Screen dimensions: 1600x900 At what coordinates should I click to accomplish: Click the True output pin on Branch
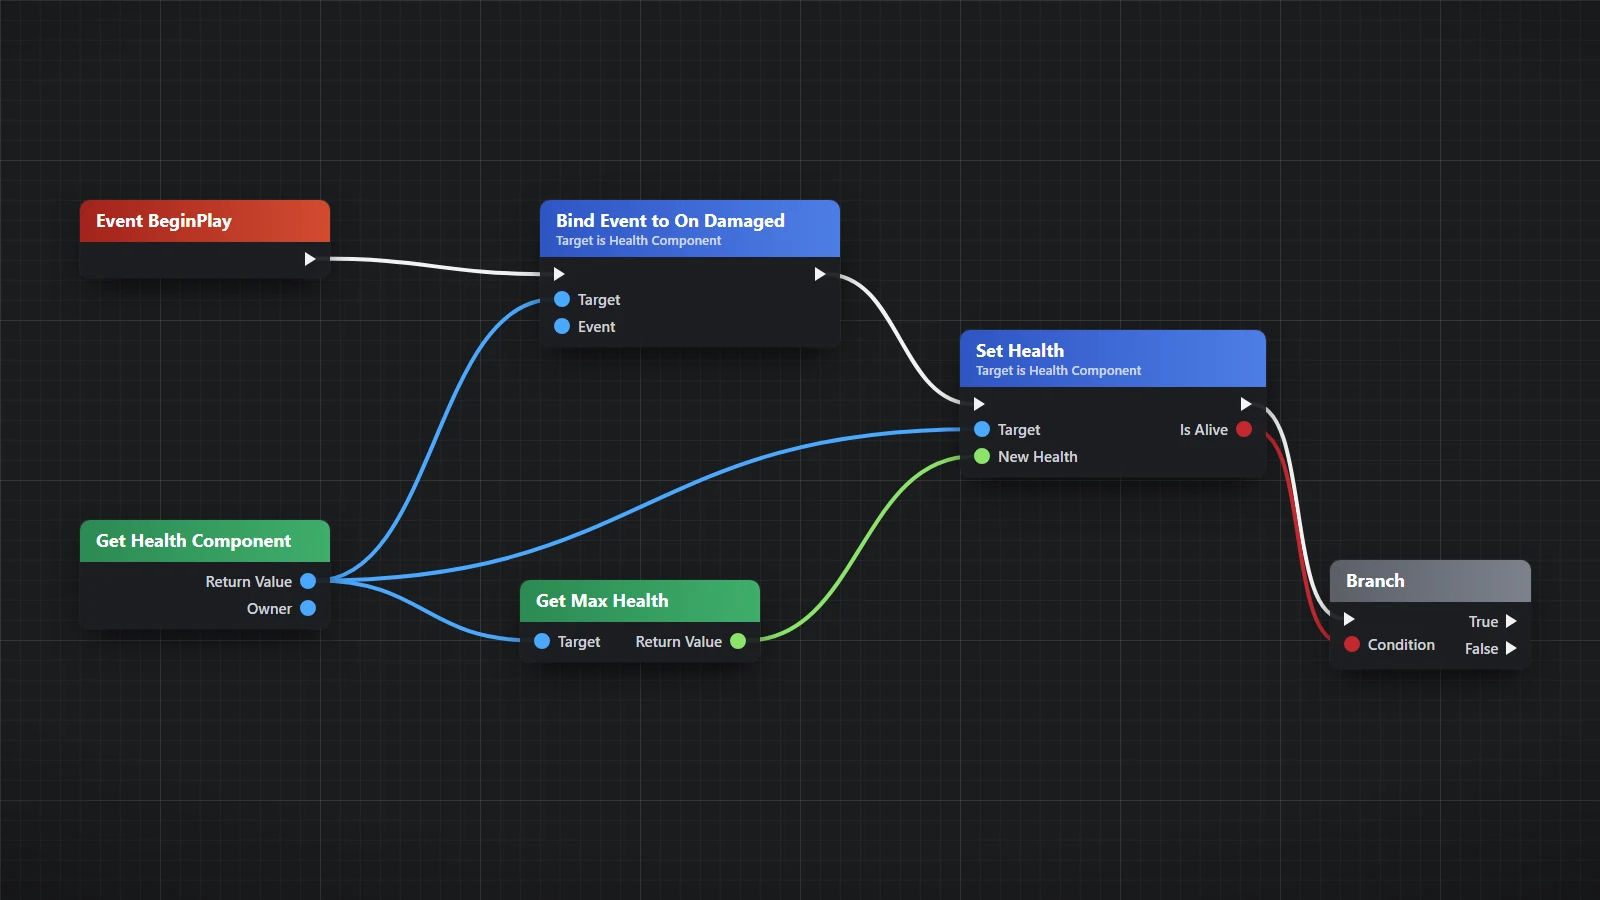(x=1511, y=621)
